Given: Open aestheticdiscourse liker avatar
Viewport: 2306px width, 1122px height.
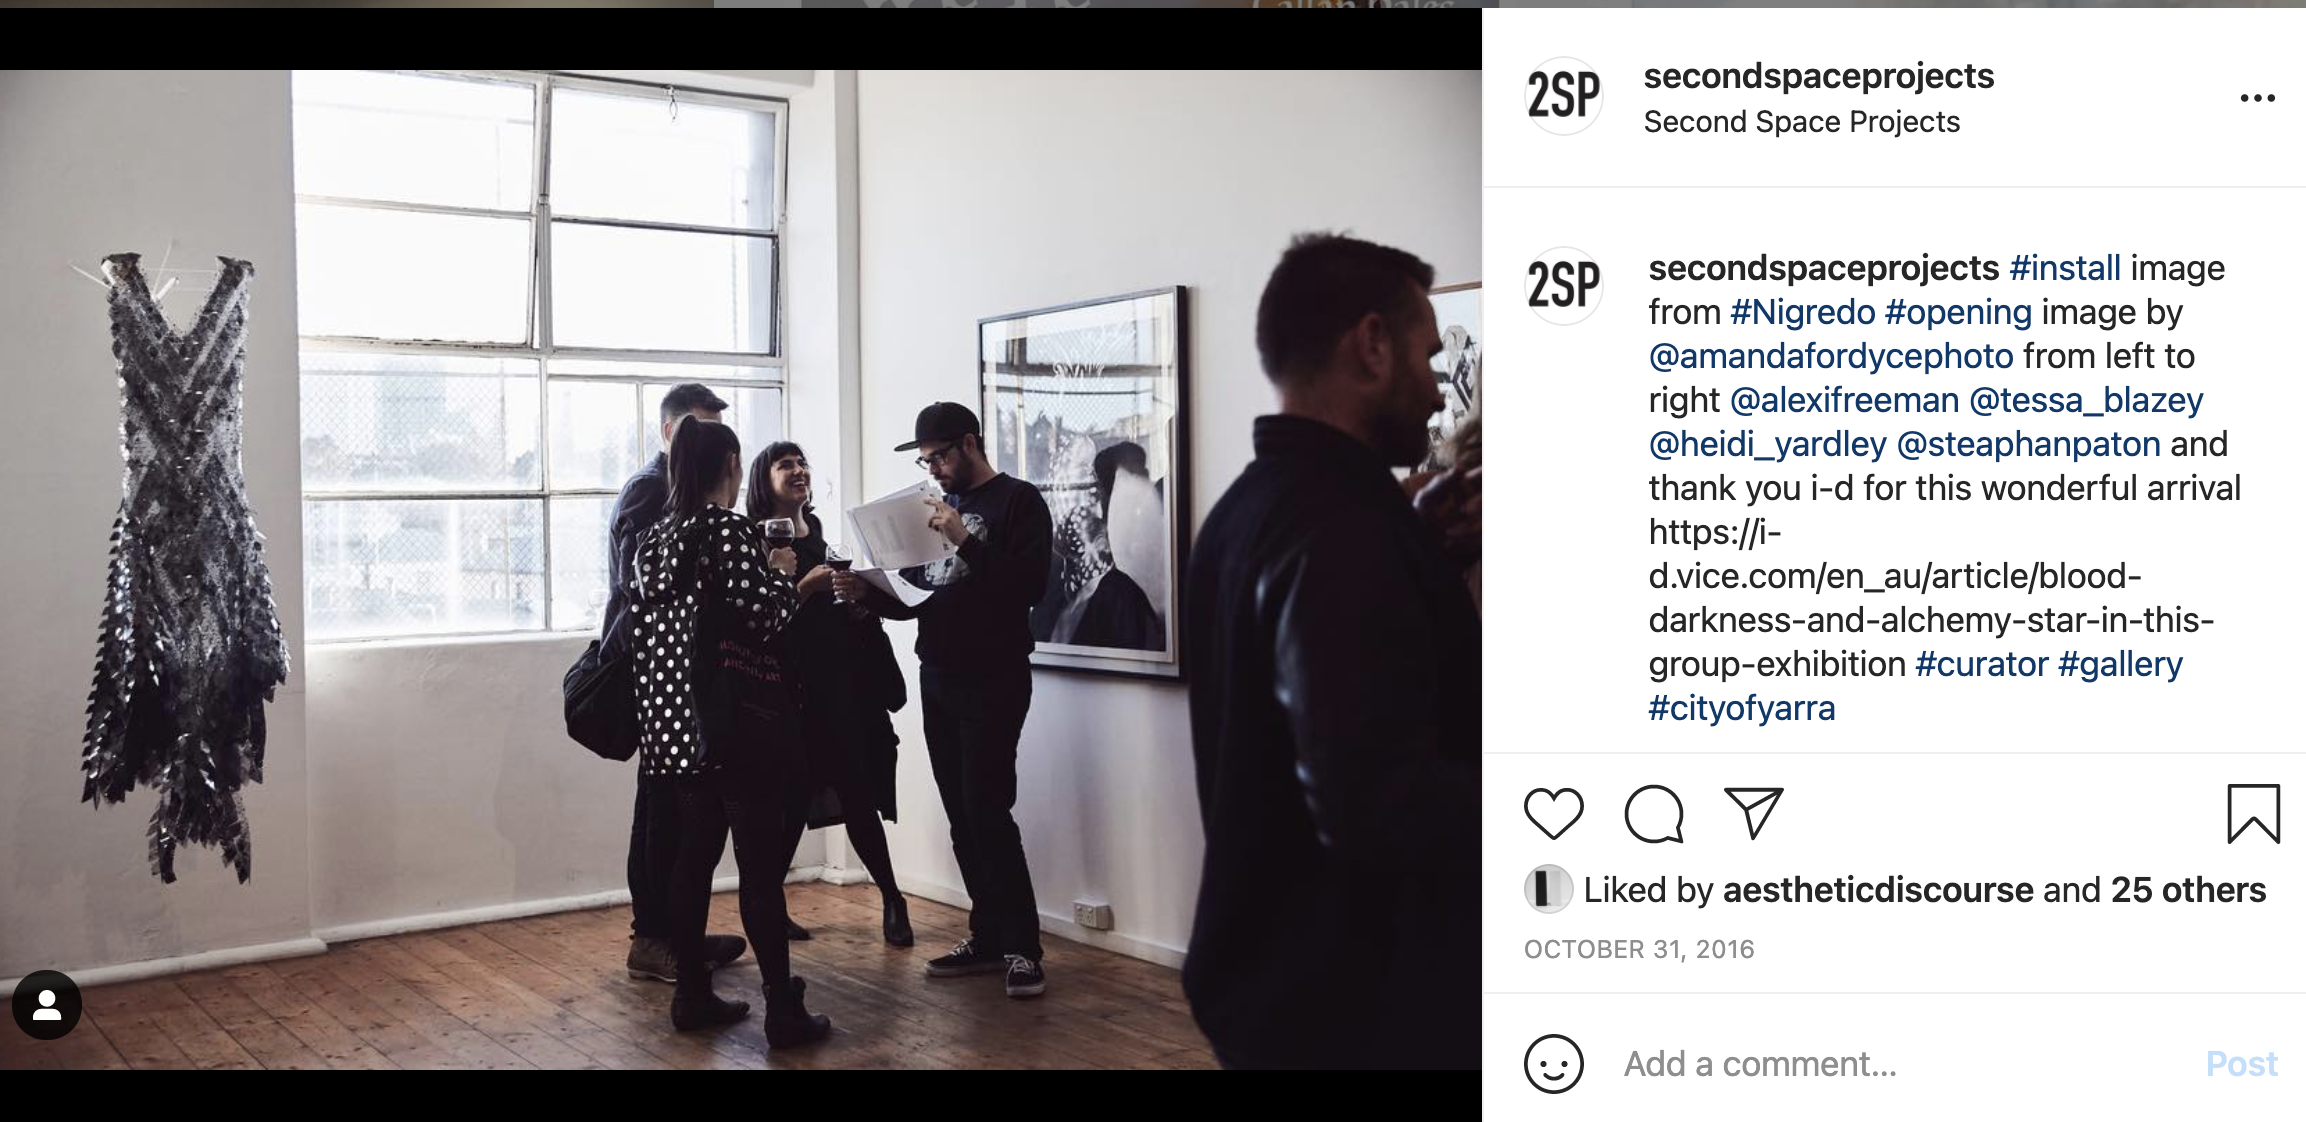Looking at the screenshot, I should pyautogui.click(x=1548, y=889).
